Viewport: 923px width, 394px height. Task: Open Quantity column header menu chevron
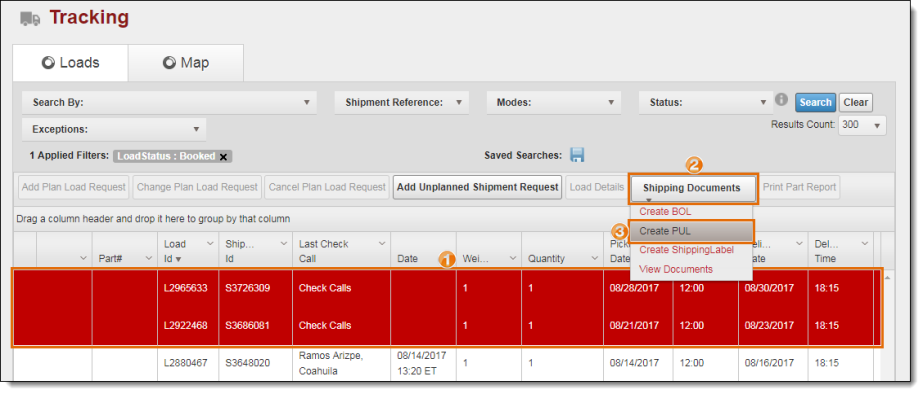(x=595, y=258)
